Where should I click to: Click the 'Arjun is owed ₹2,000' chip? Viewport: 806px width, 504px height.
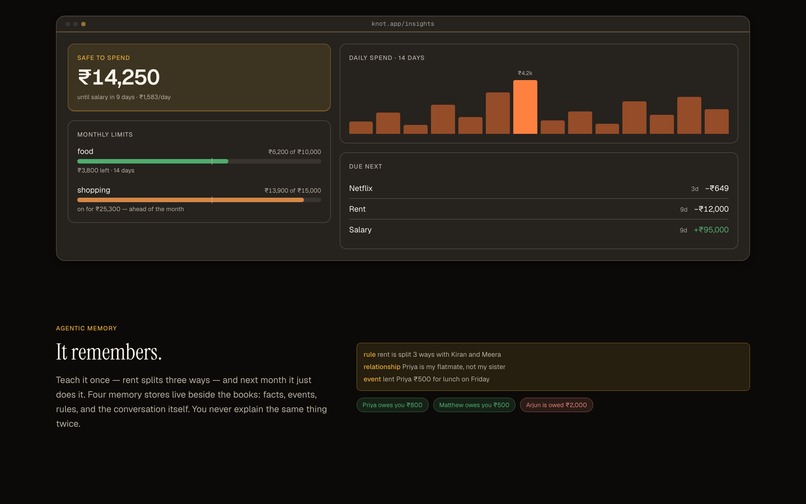556,405
